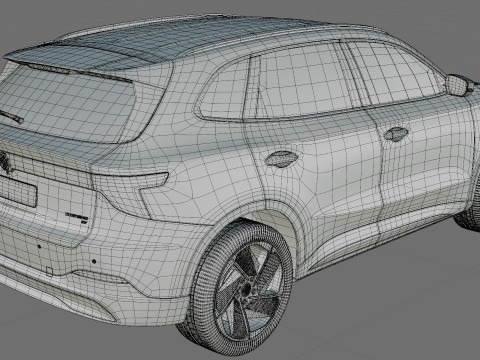This screenshot has height=360, width=480.
Task: Select the rear license plate recess
Action: [17, 191]
